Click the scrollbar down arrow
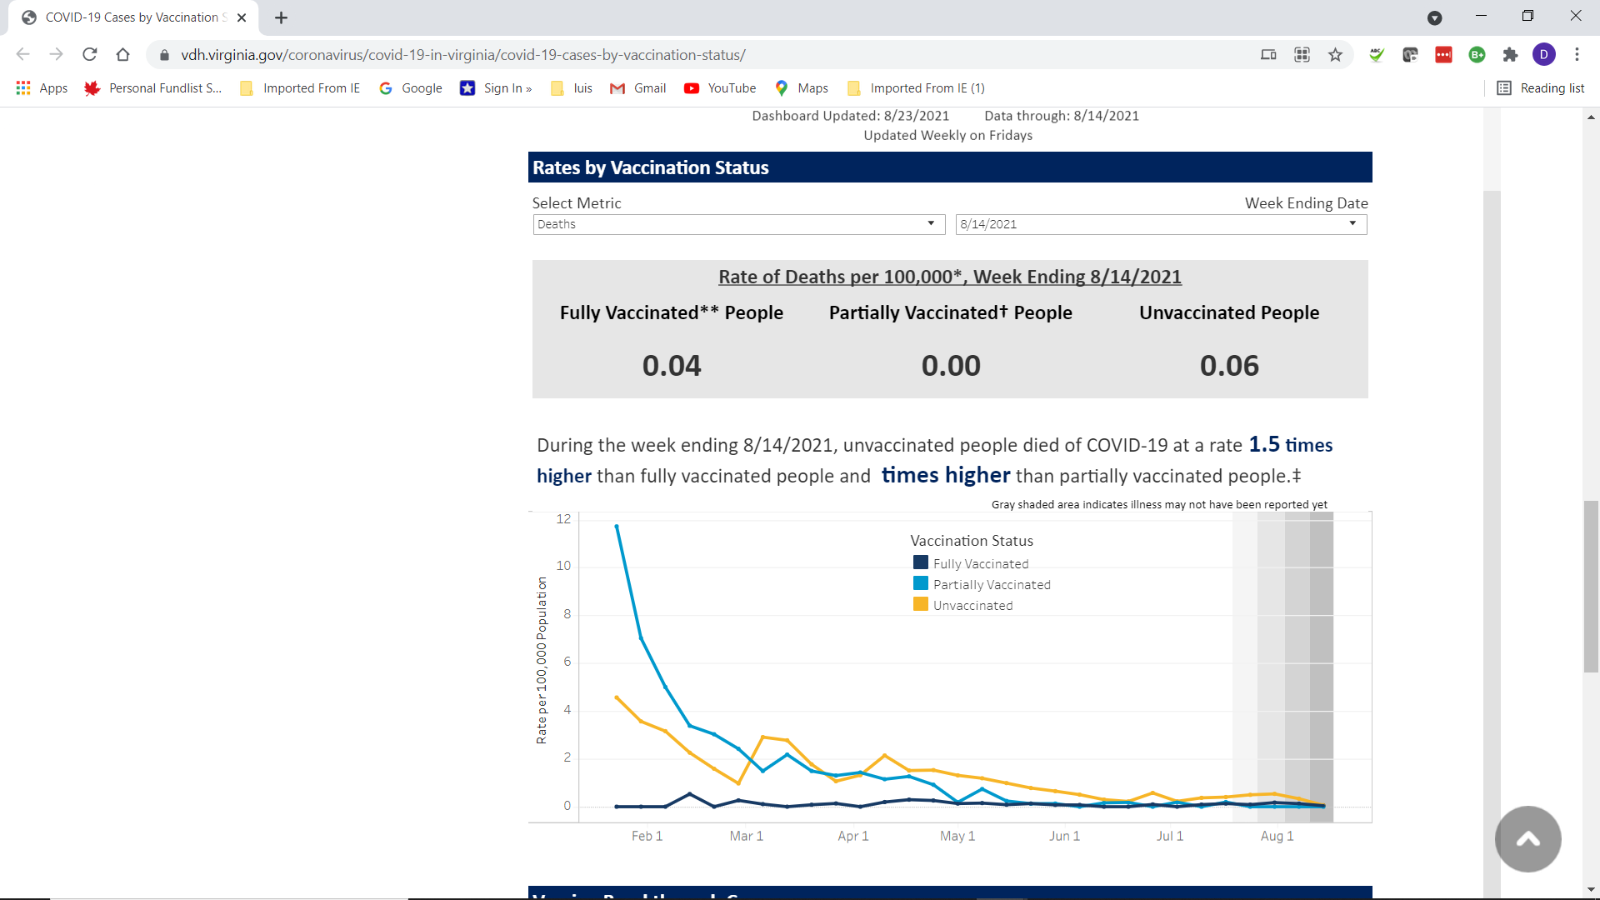Screen dimensions: 1600x900 [x=1591, y=889]
